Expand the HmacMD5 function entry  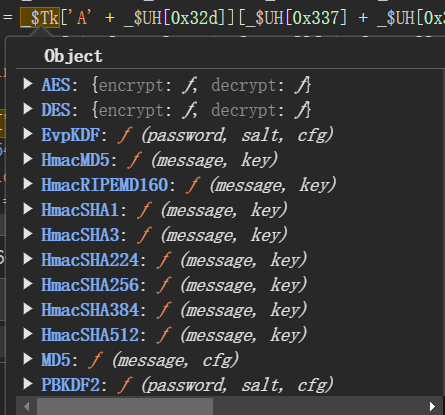[x=28, y=159]
